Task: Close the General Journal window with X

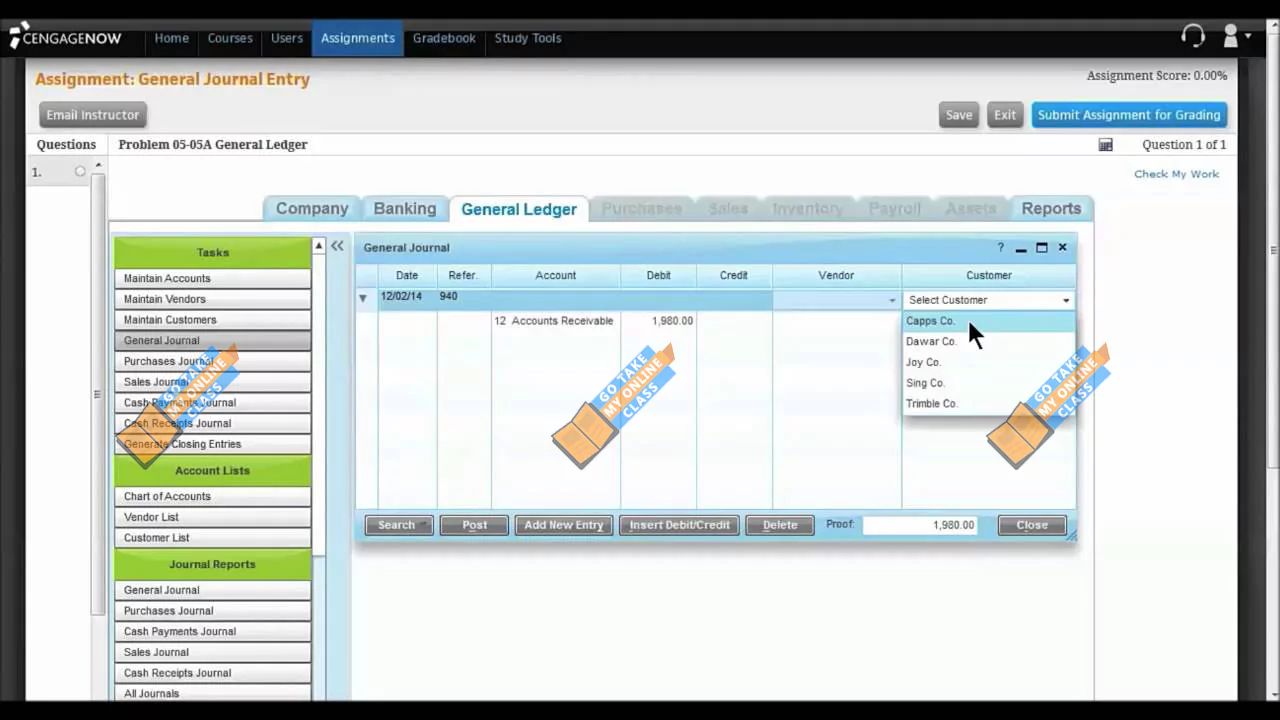Action: (1062, 247)
